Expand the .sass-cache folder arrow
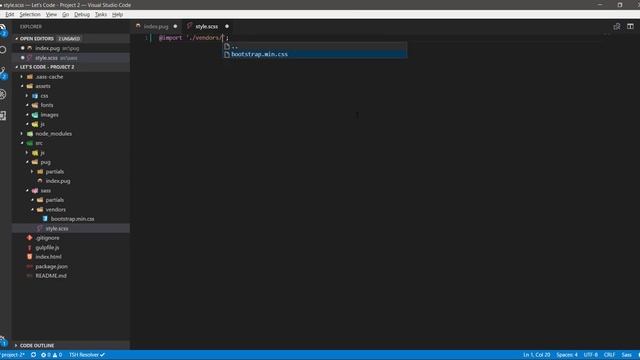This screenshot has width=640, height=360. point(22,77)
